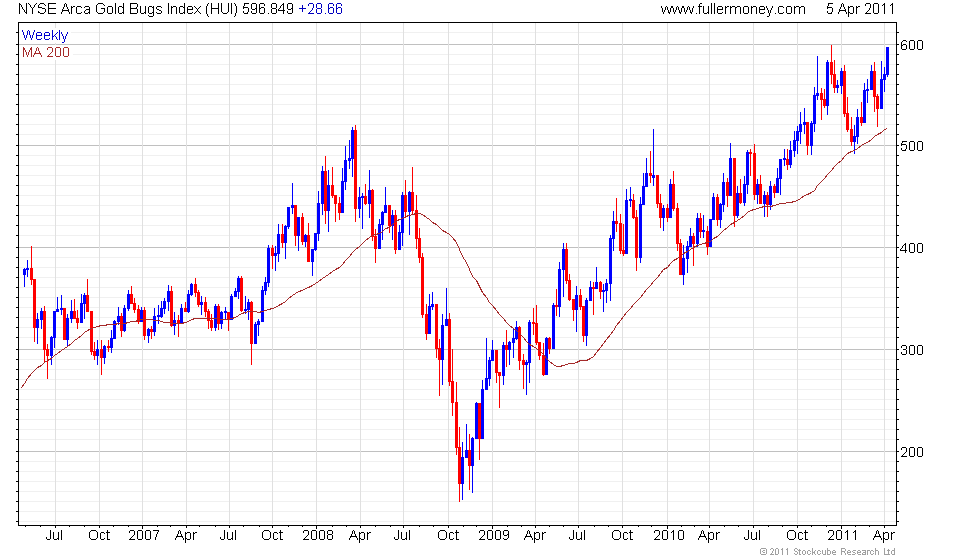The width and height of the screenshot is (980, 560).
Task: Click the 2009 year label on the time axis
Action: [x=494, y=535]
